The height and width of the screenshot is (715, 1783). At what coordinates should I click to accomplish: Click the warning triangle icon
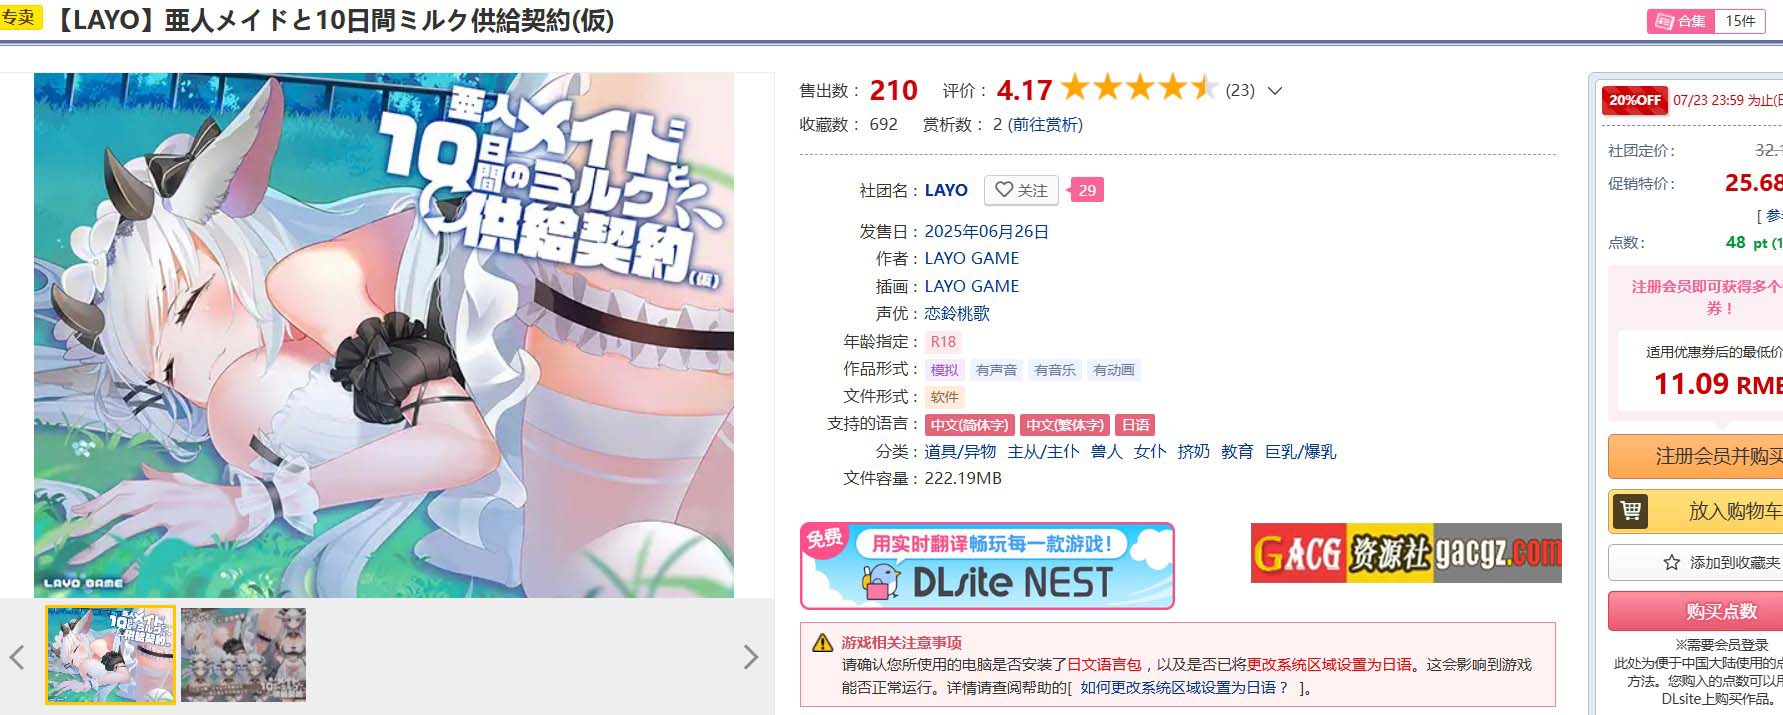822,642
